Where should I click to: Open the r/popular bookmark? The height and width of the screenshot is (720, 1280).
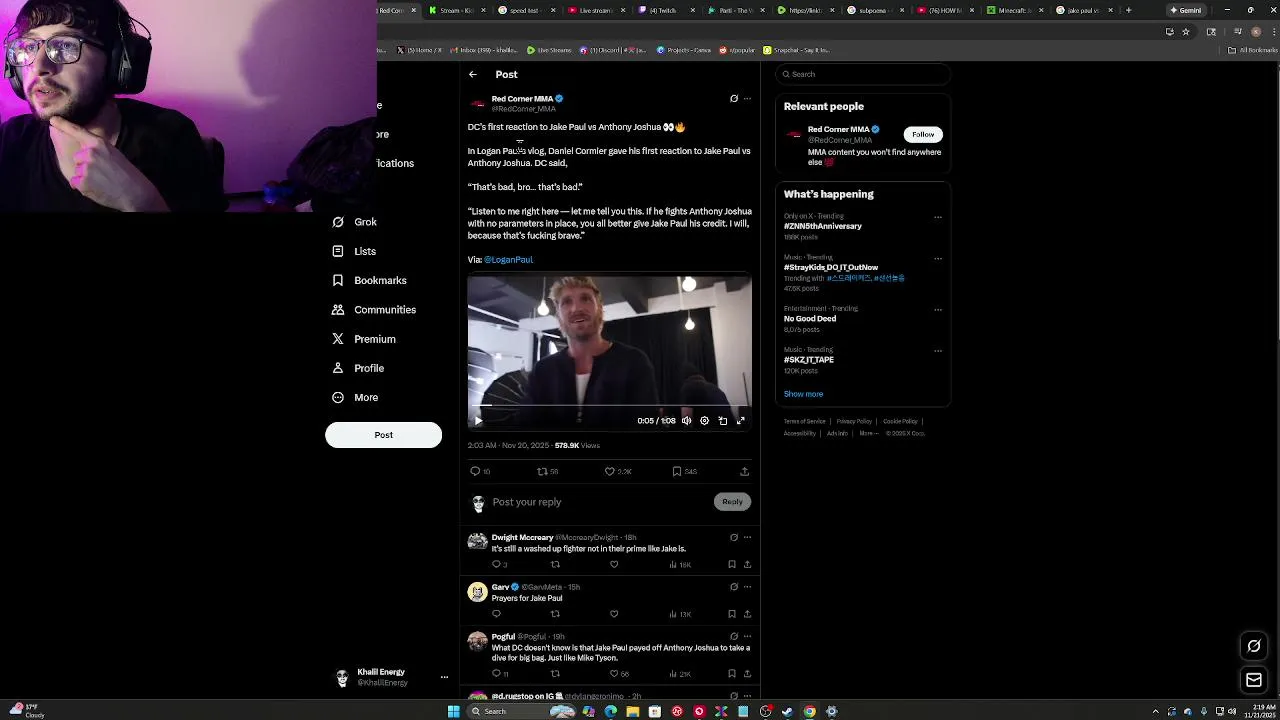click(x=738, y=50)
